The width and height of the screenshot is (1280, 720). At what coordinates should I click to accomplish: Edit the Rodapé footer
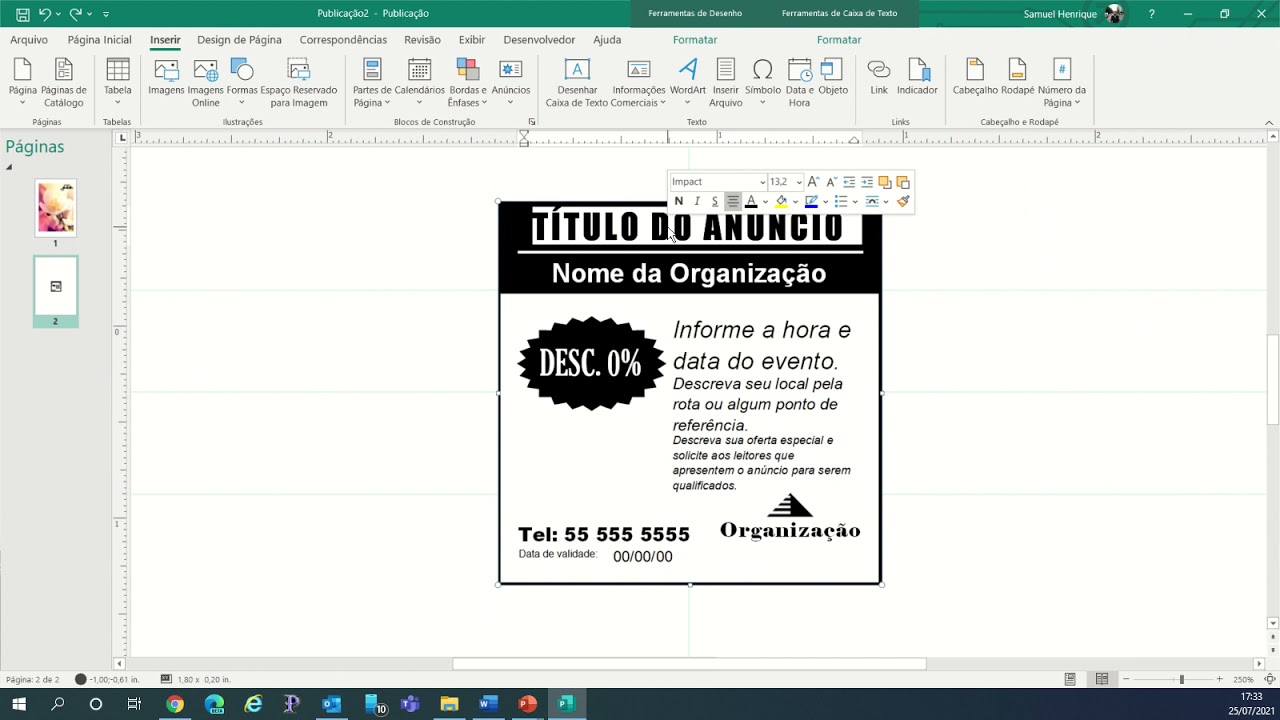pyautogui.click(x=1017, y=77)
